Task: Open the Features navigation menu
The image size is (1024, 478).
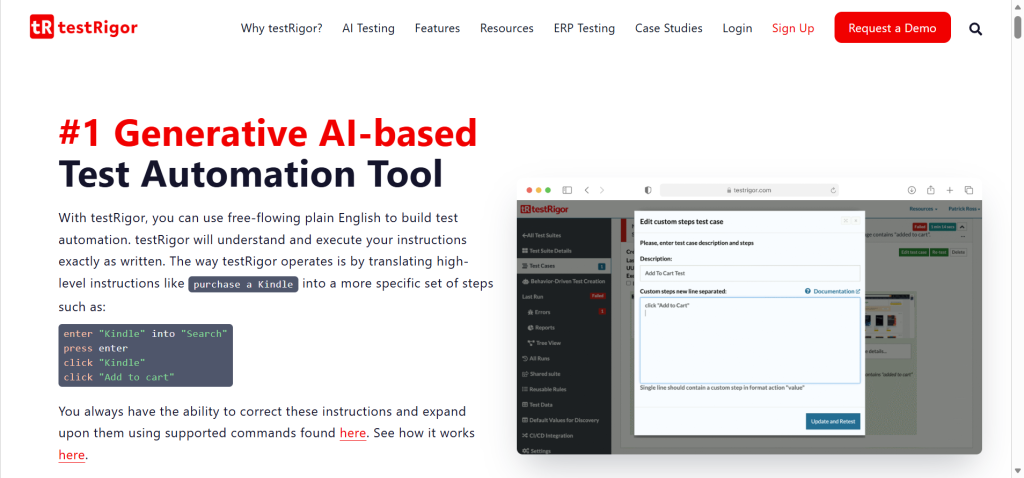Action: pos(437,28)
